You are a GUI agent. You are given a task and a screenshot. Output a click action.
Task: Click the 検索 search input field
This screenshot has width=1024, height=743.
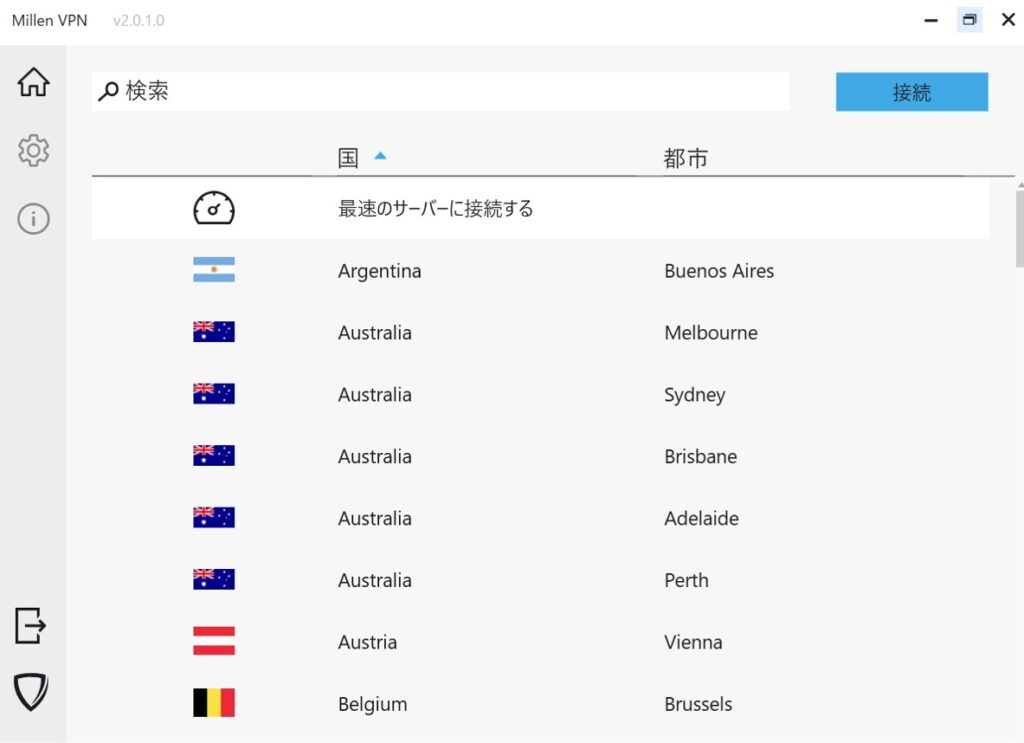pyautogui.click(x=450, y=92)
